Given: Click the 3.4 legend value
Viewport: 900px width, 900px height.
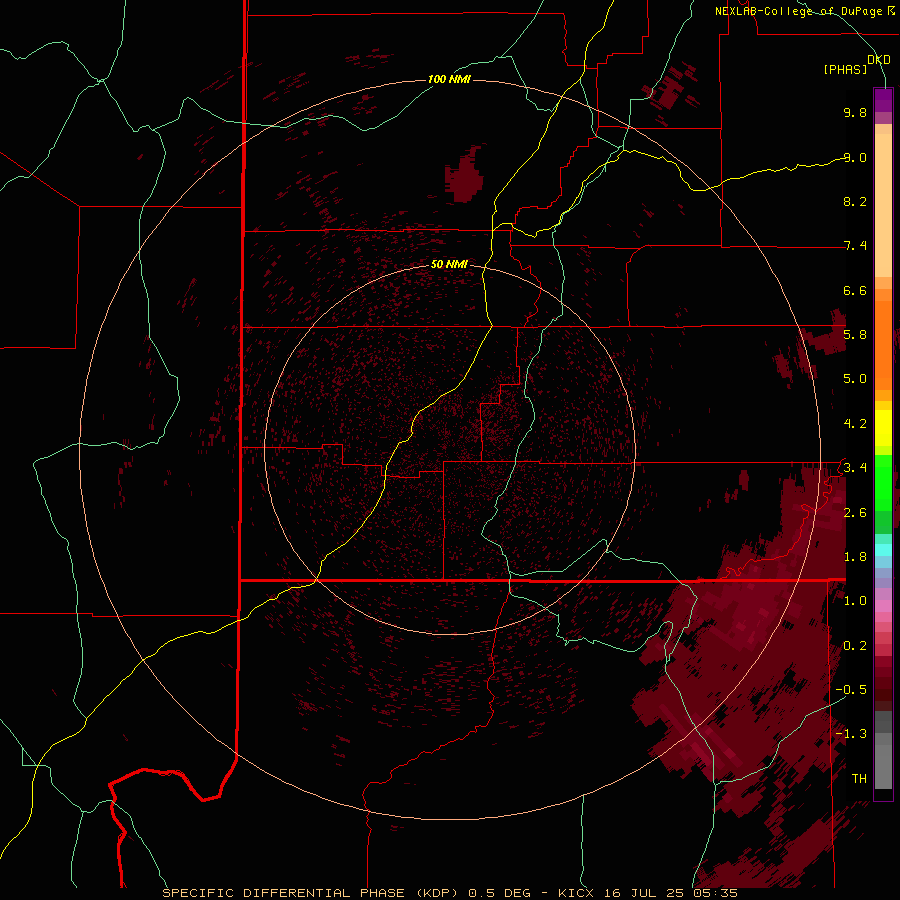Looking at the screenshot, I should (x=855, y=468).
